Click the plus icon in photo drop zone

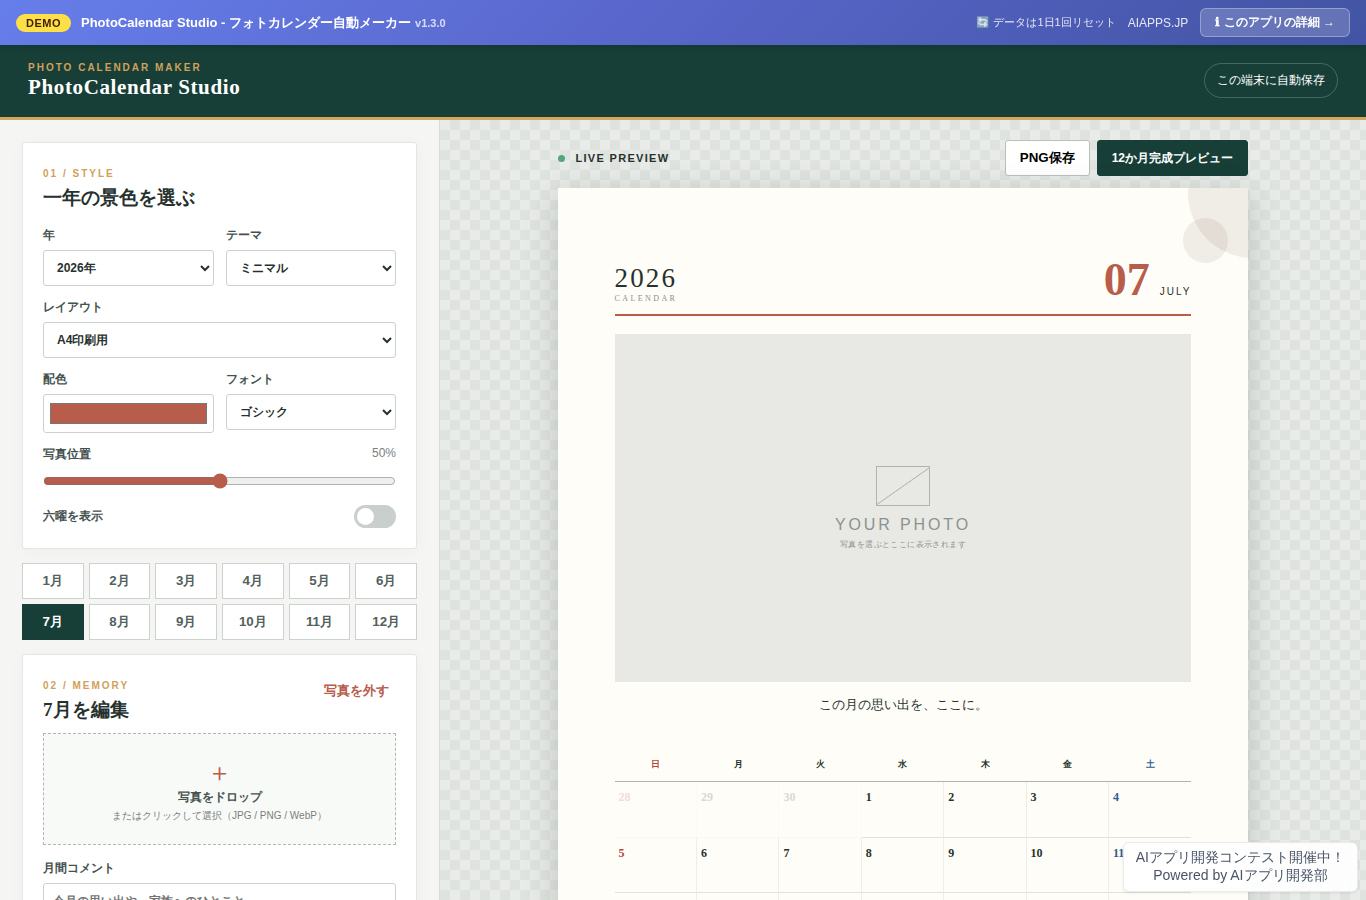tap(219, 773)
